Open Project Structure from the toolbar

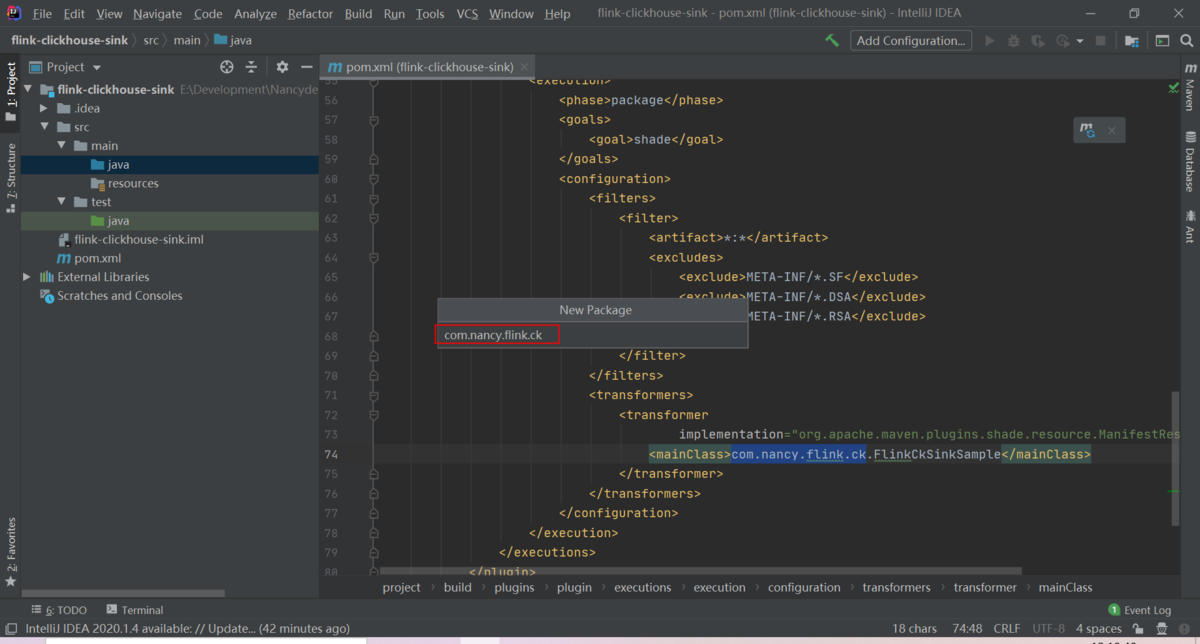[x=1131, y=41]
